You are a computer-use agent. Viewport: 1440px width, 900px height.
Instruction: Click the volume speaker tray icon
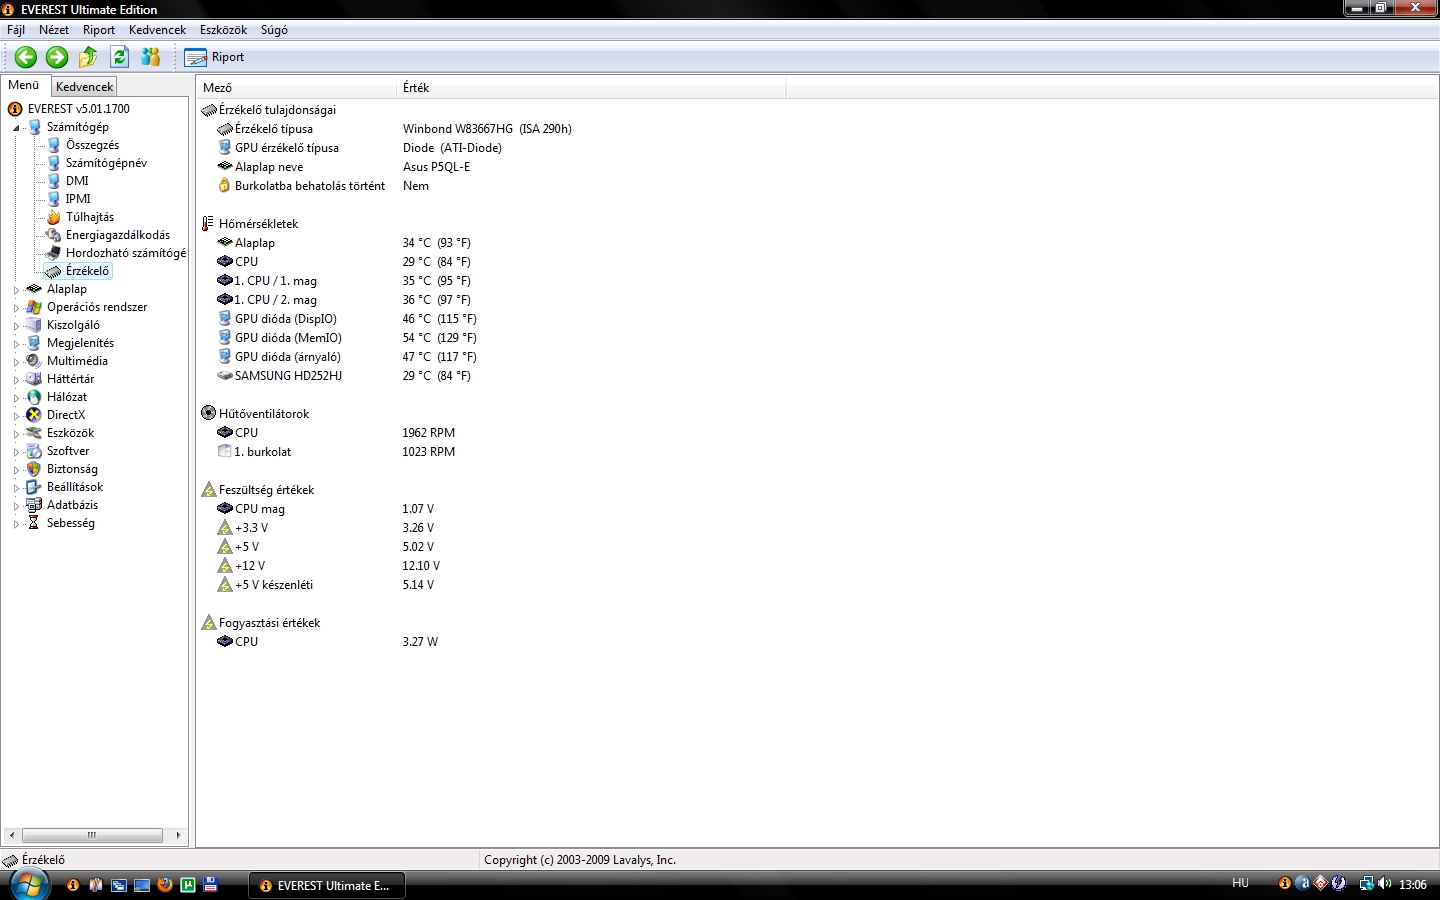click(x=1385, y=884)
